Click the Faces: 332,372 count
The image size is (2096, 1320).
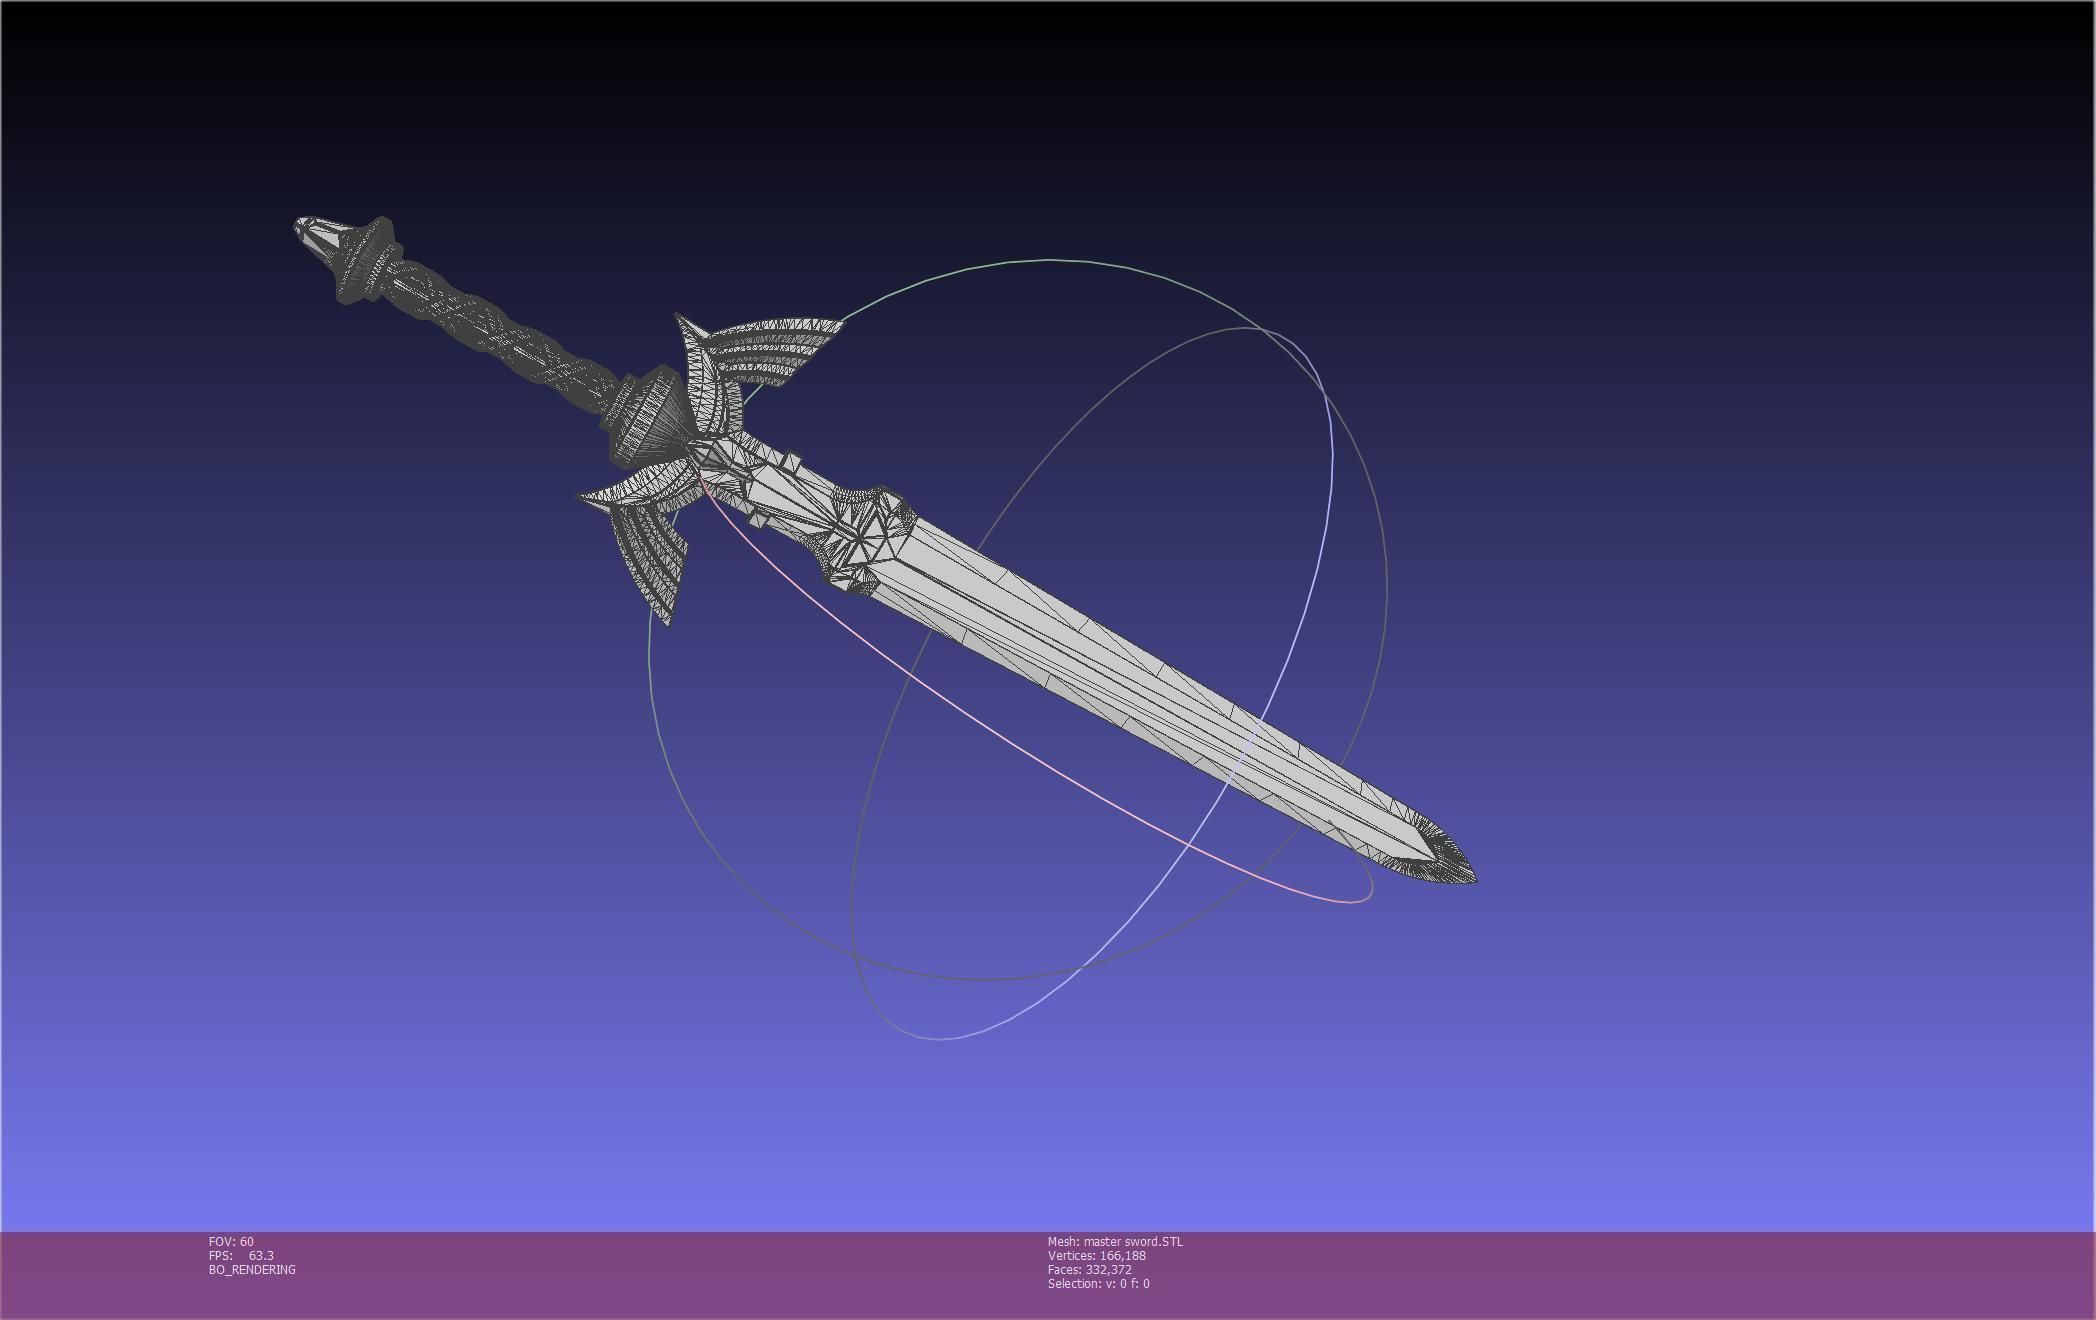pyautogui.click(x=1090, y=1269)
